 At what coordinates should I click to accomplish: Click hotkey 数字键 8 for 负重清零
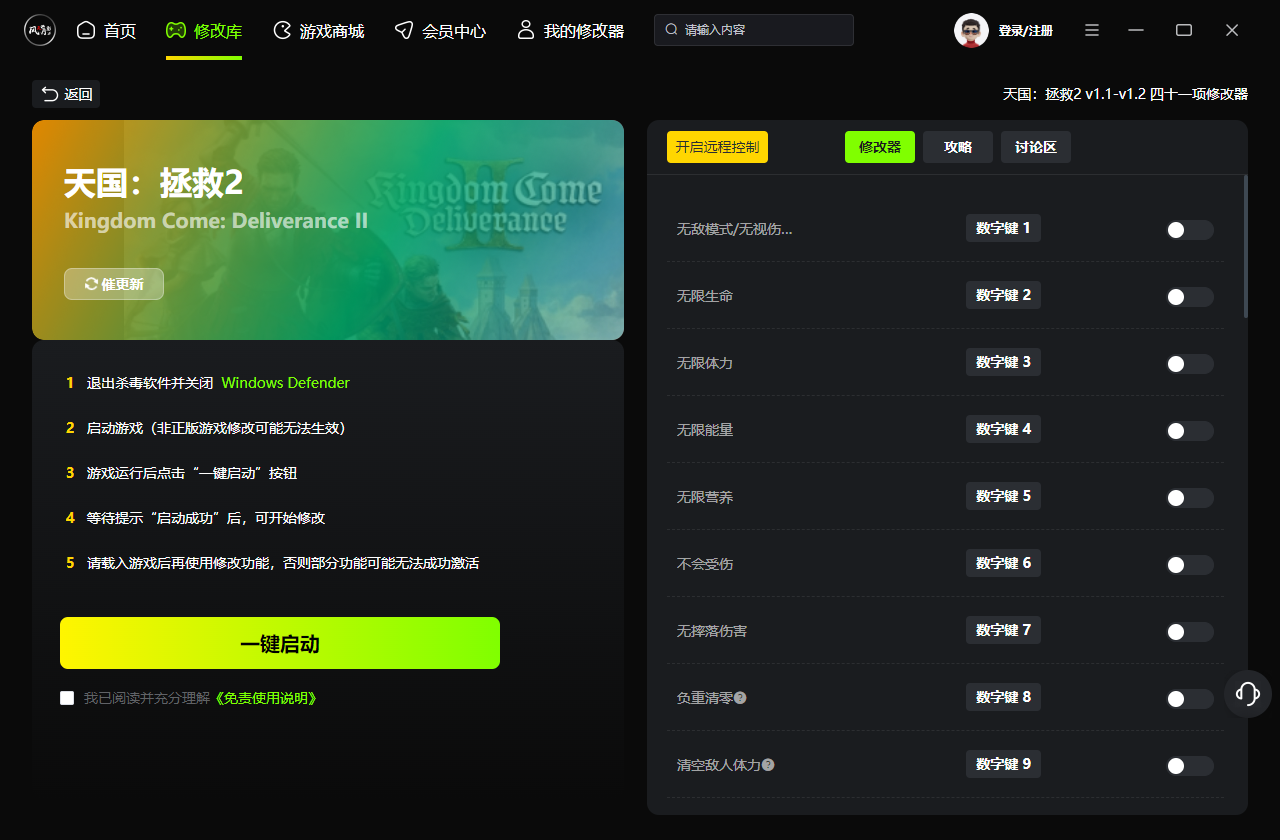click(x=1003, y=697)
